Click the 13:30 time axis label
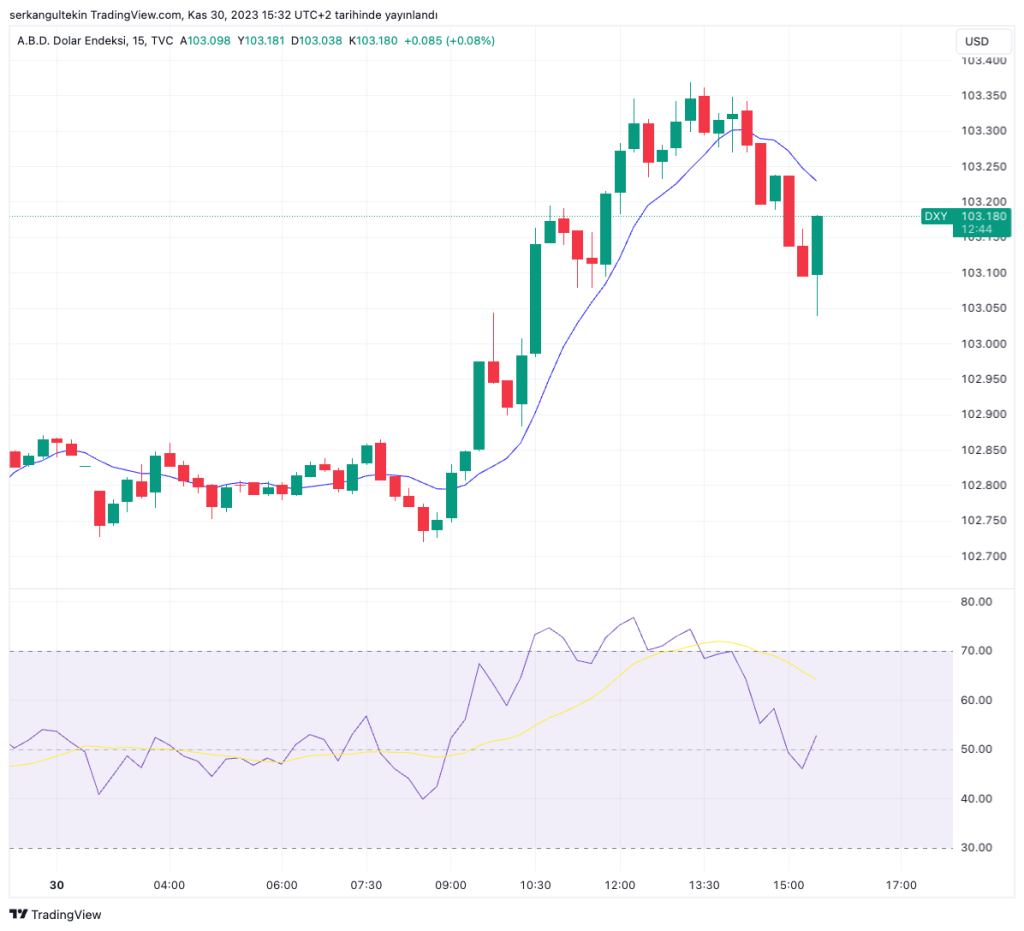This screenshot has width=1024, height=931. pyautogui.click(x=704, y=885)
